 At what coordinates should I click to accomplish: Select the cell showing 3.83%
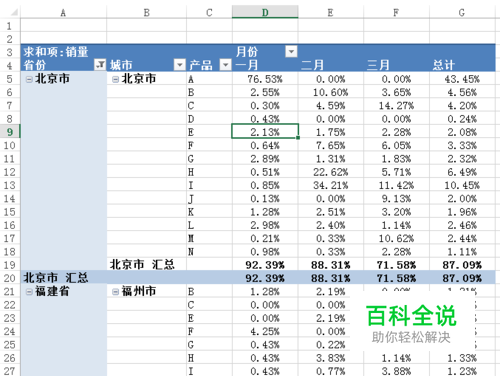point(330,358)
